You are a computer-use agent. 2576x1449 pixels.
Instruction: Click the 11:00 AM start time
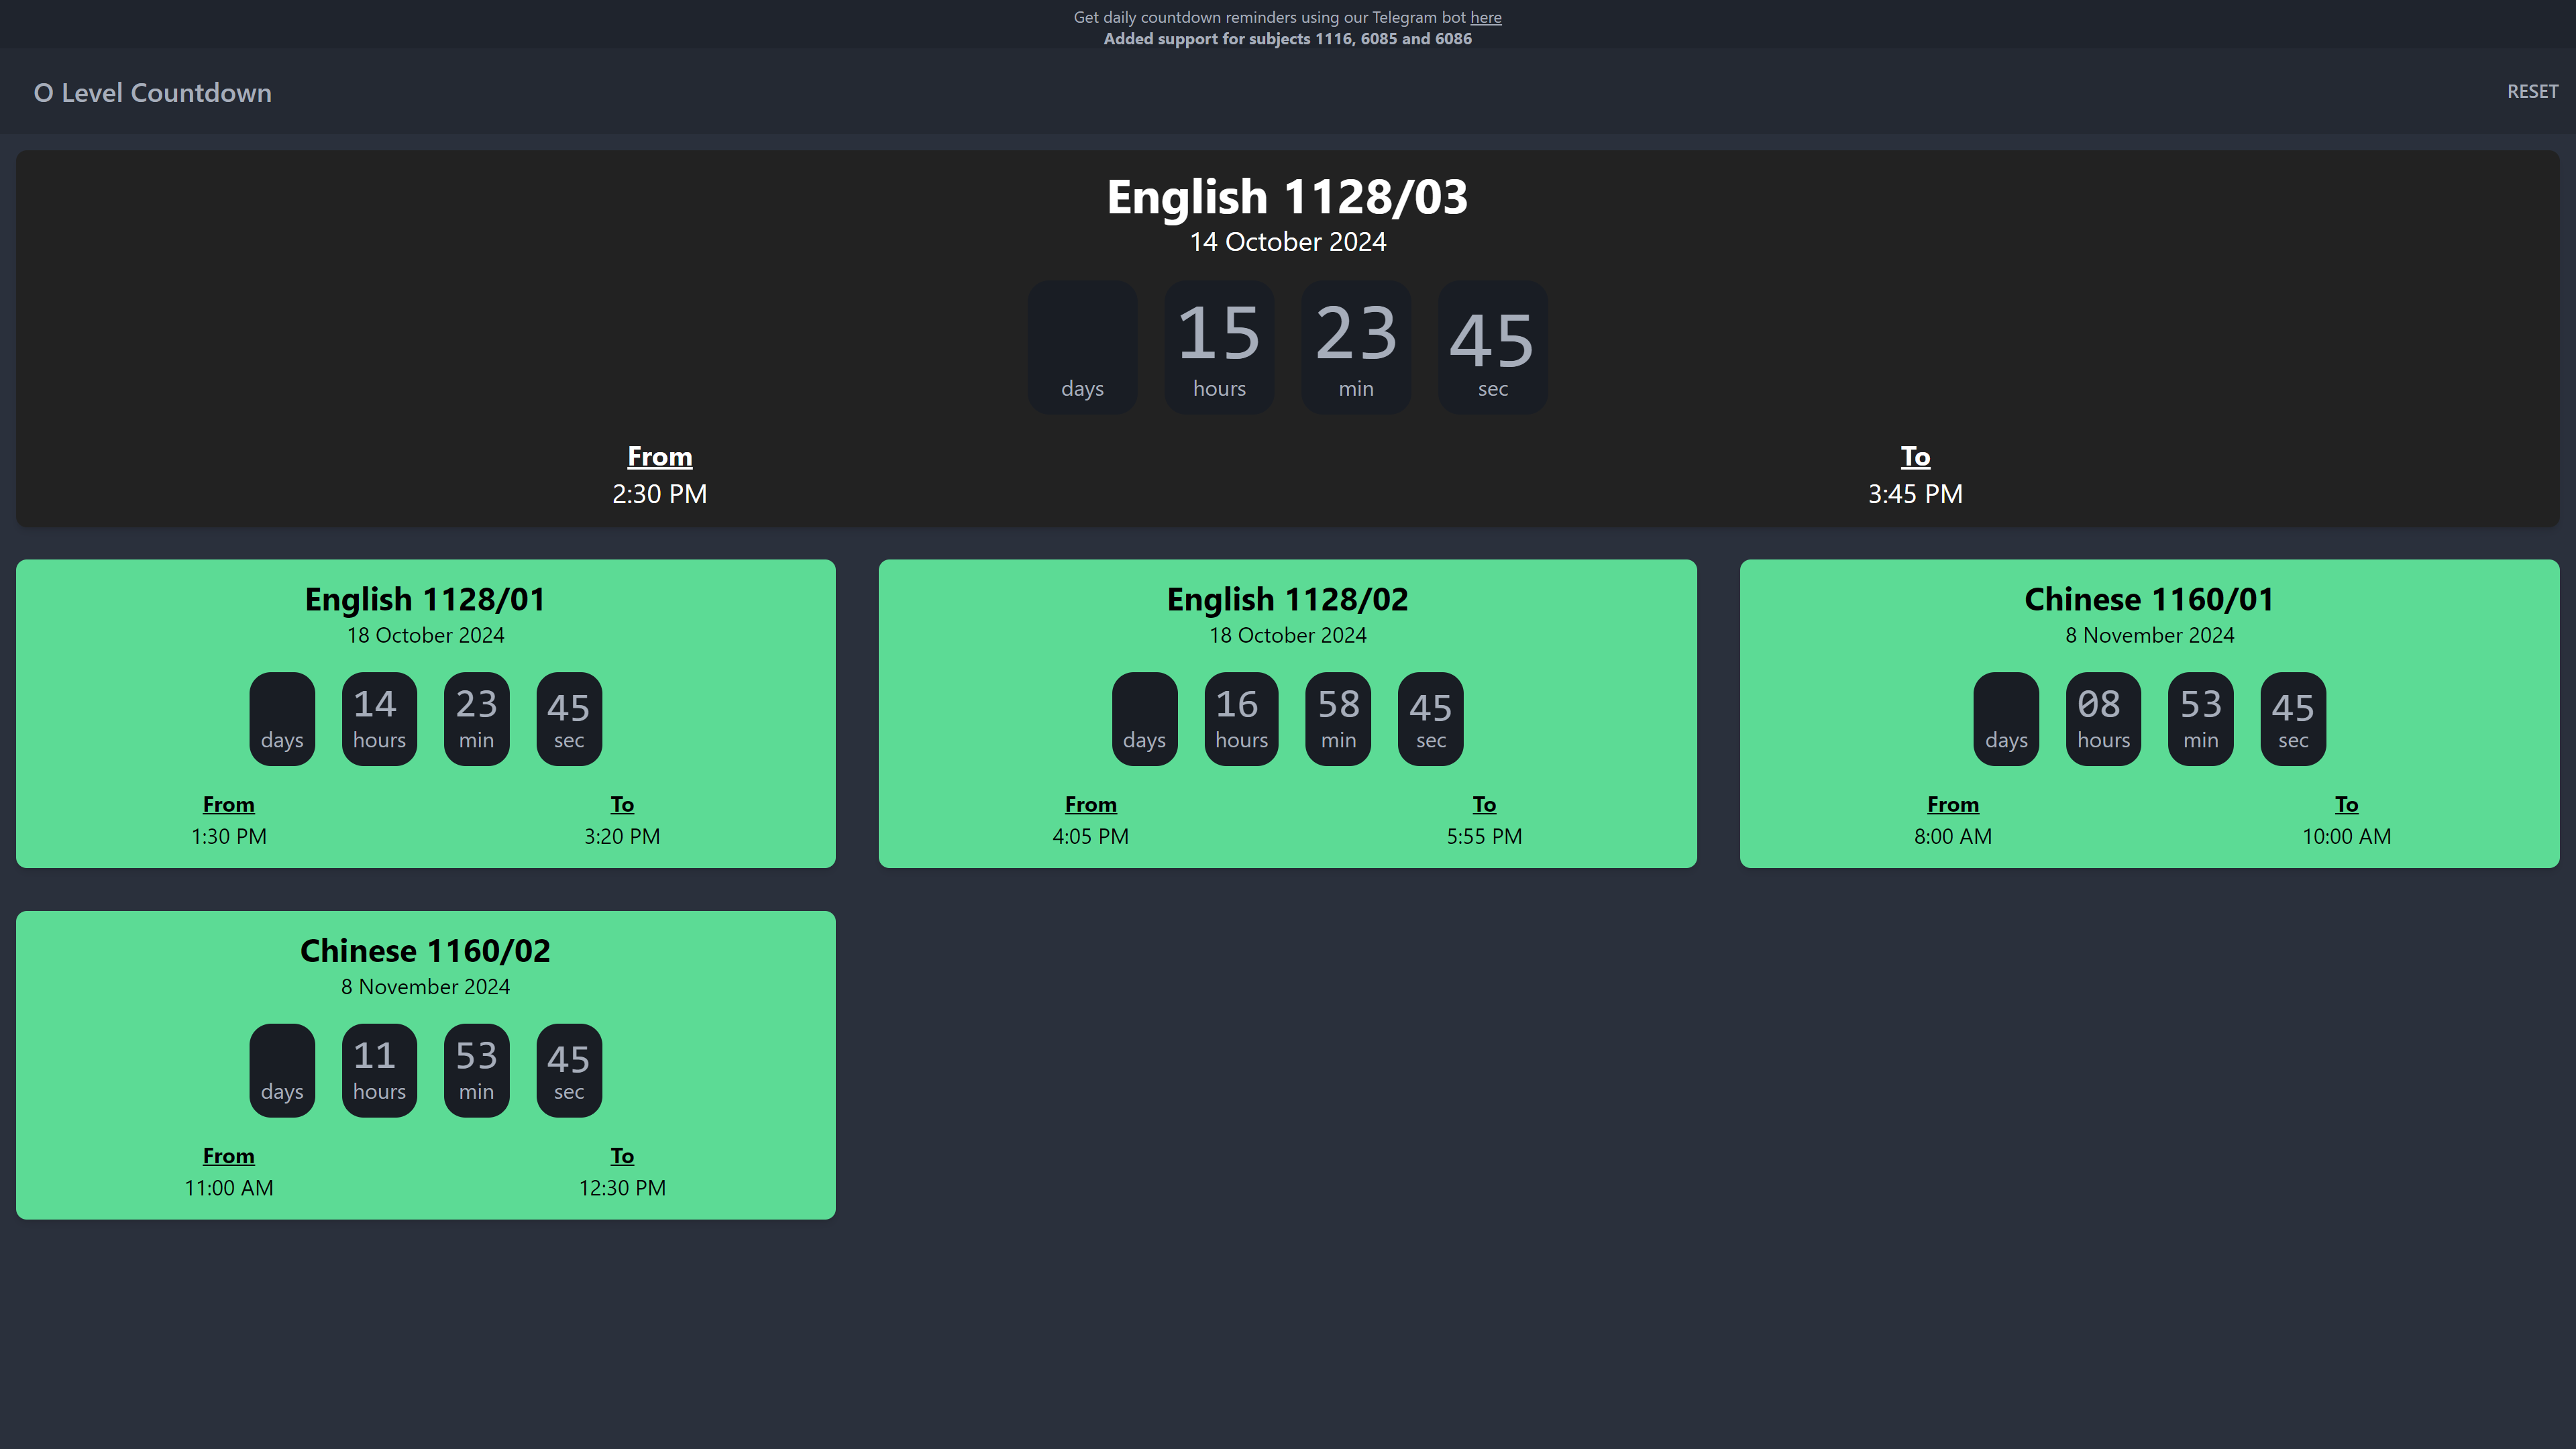tap(229, 1188)
